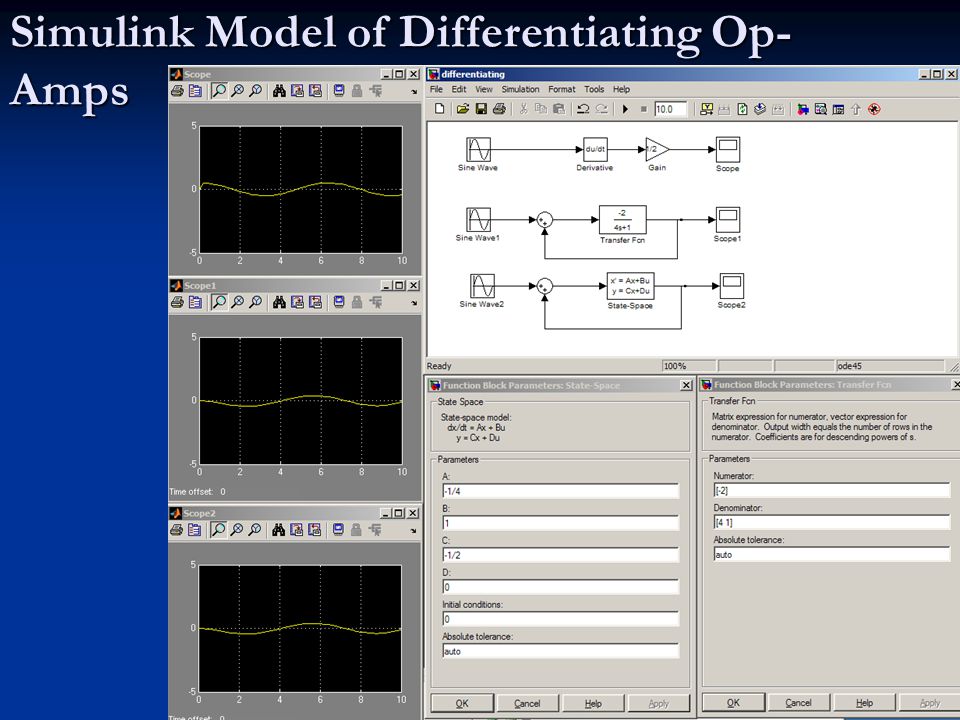Autoscale with binoculars in the window titled Scope

pos(279,91)
